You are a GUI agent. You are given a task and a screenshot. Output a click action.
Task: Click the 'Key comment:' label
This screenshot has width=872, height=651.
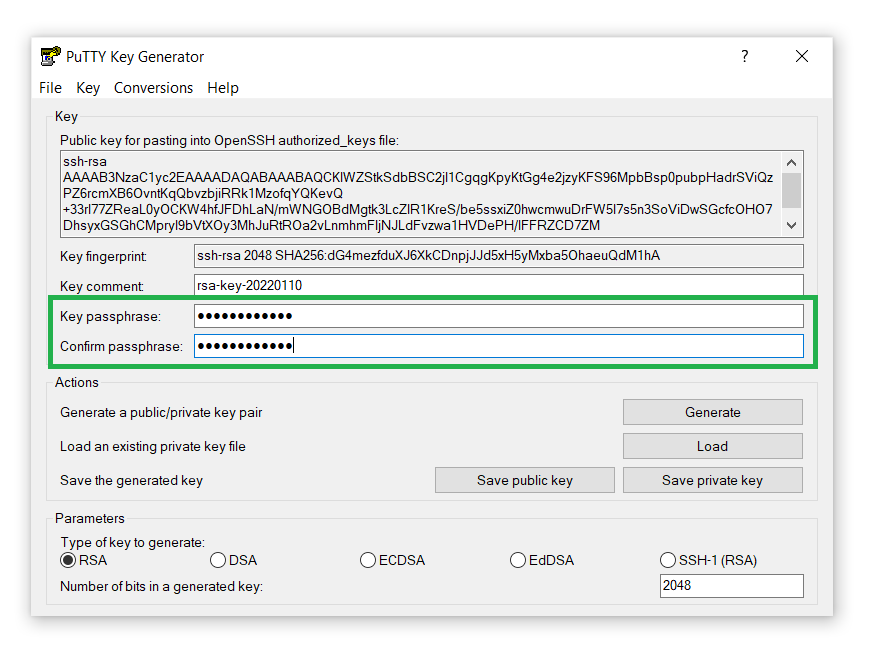point(101,286)
